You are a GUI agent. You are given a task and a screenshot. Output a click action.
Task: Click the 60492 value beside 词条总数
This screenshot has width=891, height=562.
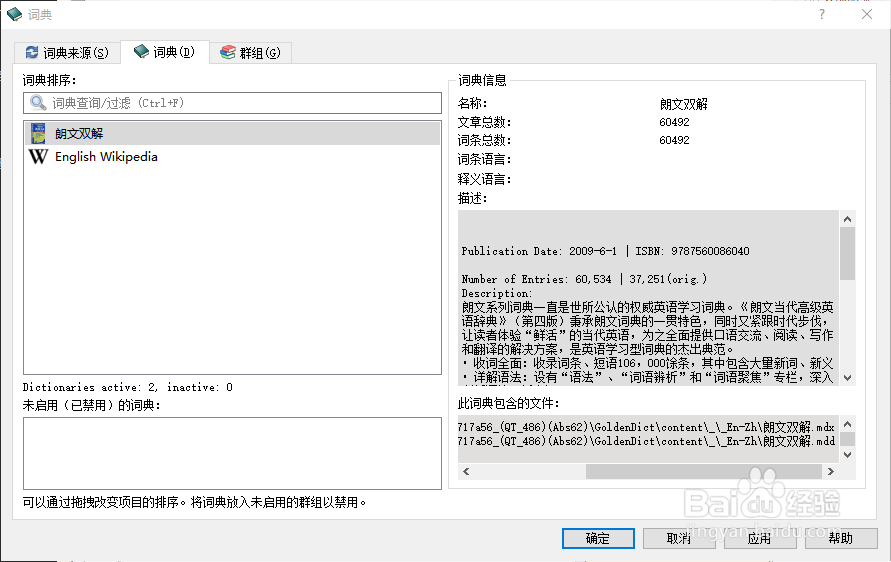[x=674, y=140]
